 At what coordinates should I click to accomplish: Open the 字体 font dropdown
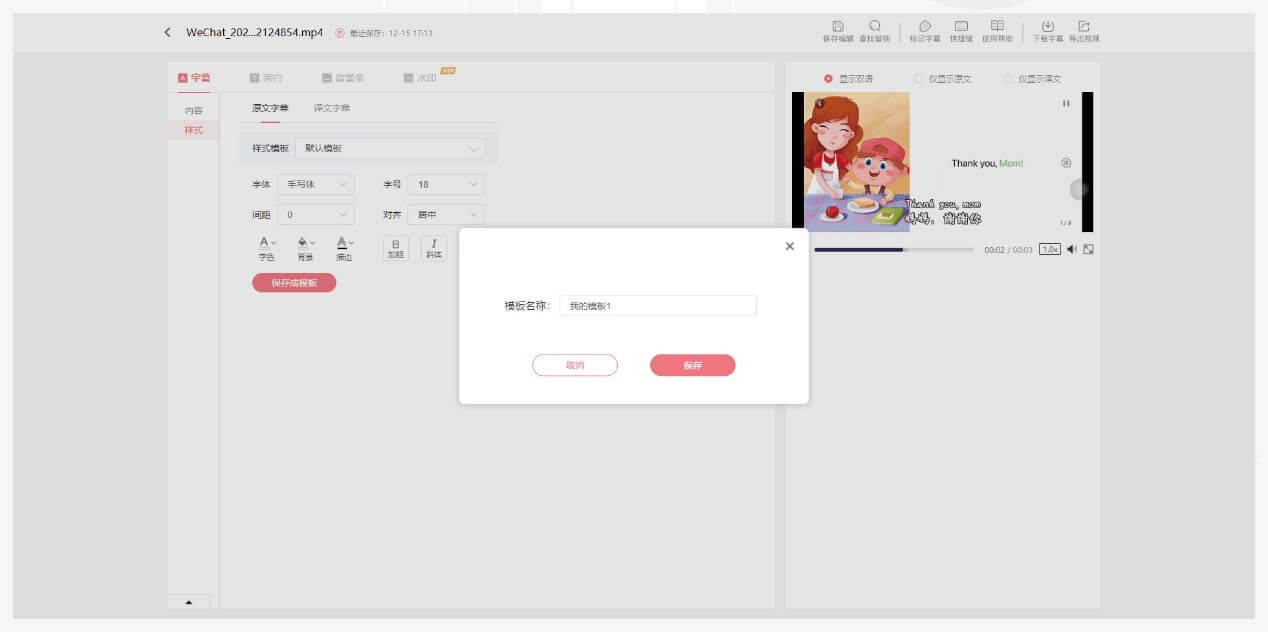click(x=315, y=185)
